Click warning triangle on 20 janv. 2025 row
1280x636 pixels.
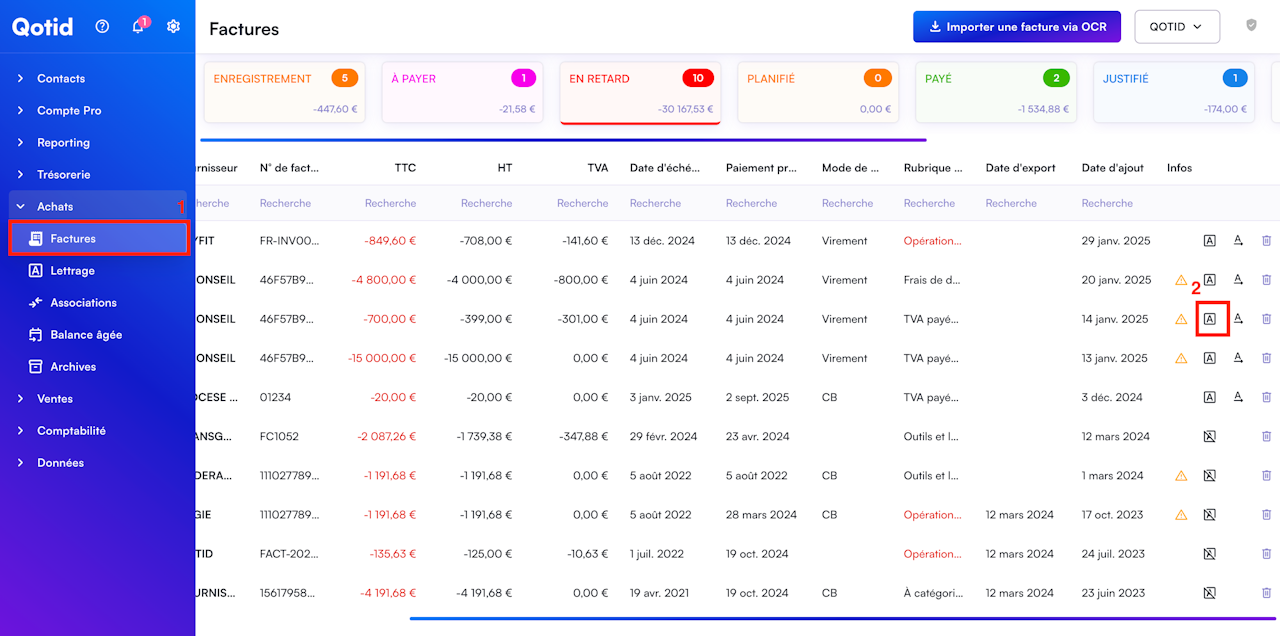pyautogui.click(x=1181, y=281)
